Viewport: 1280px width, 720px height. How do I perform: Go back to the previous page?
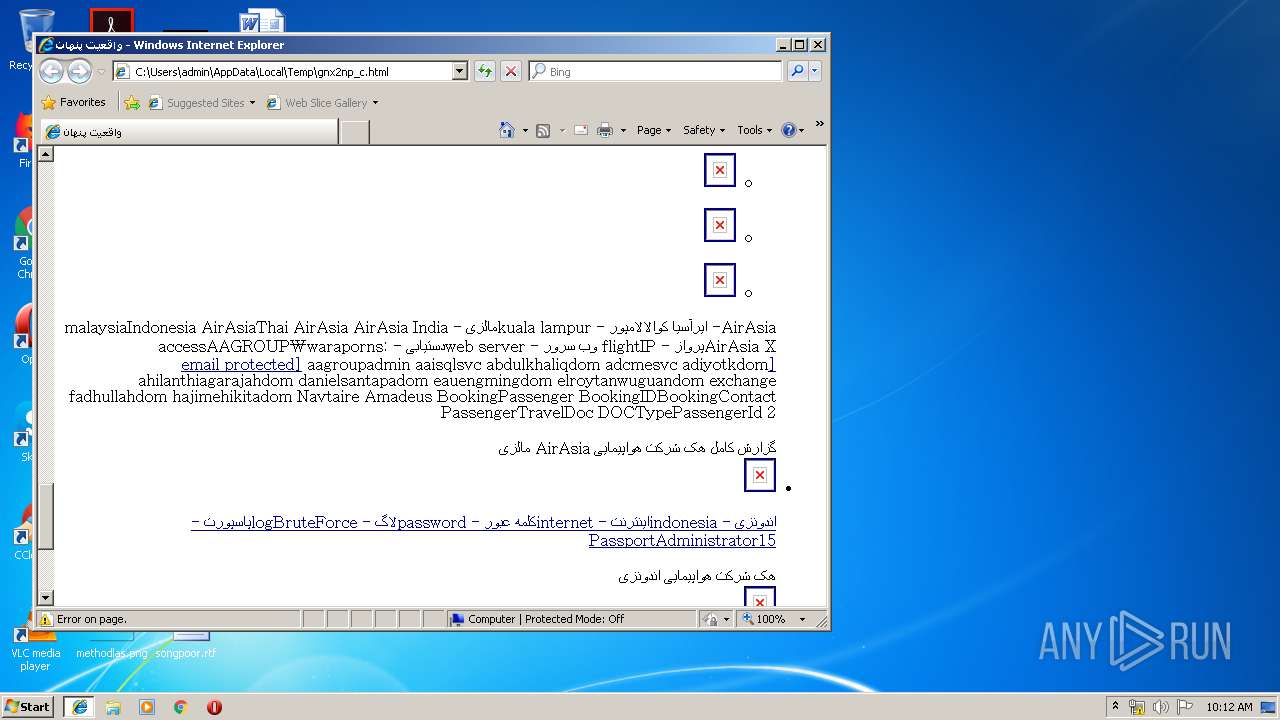[x=51, y=71]
